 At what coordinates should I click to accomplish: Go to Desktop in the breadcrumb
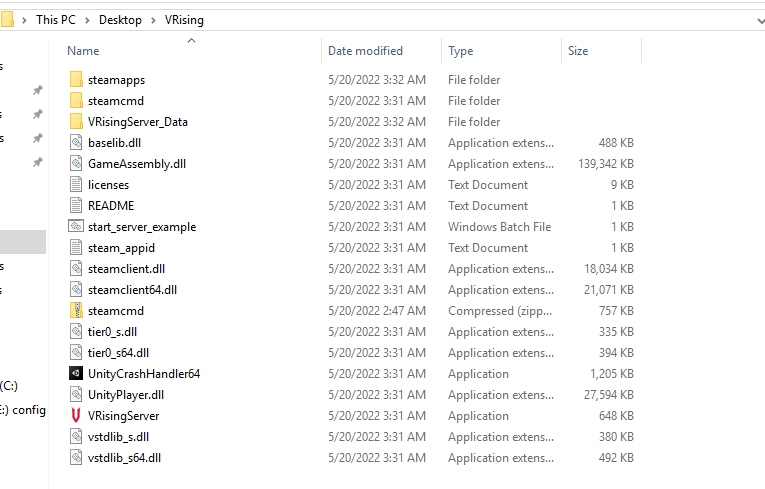(x=120, y=20)
